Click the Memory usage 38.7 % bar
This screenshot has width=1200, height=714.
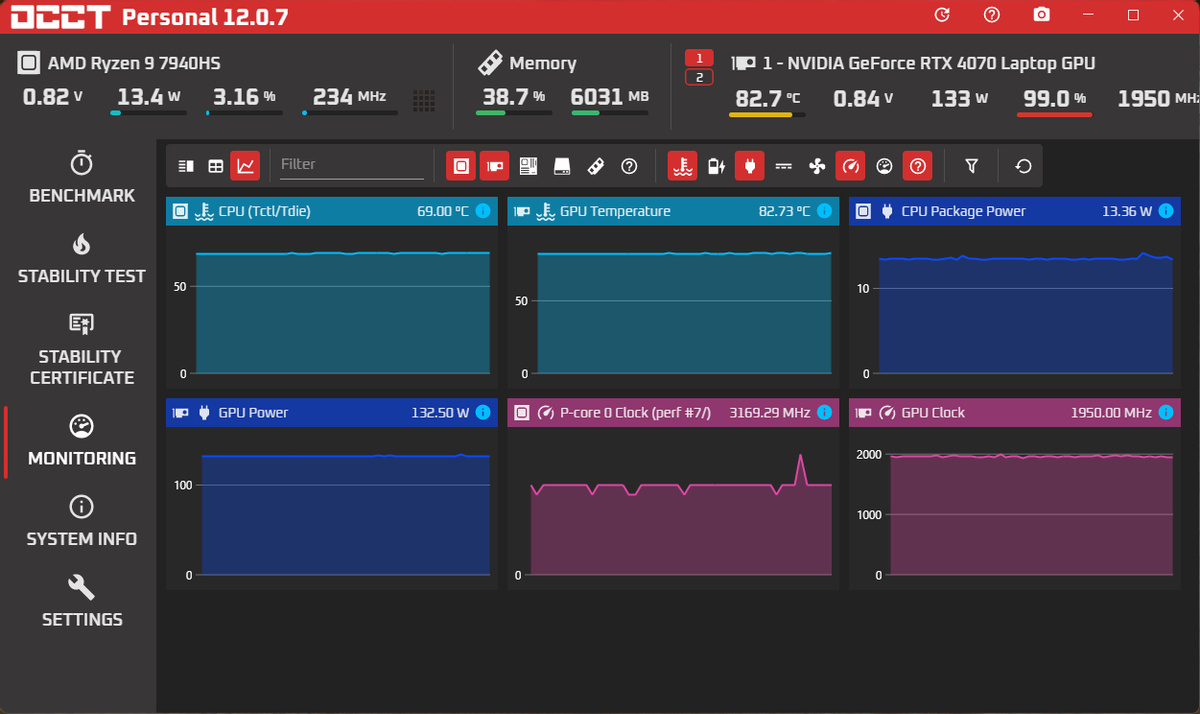tap(512, 113)
